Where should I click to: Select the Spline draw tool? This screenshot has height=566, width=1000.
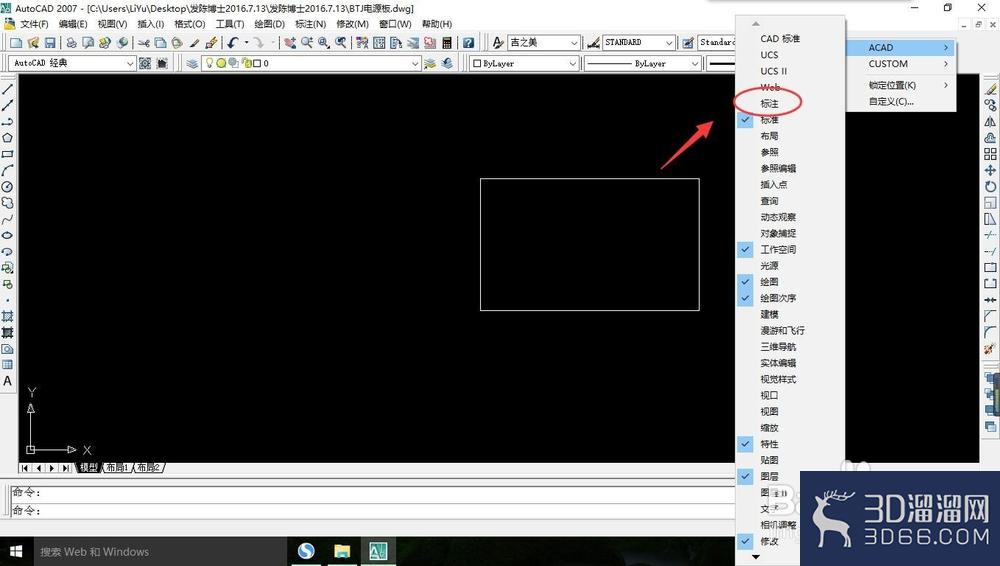8,220
